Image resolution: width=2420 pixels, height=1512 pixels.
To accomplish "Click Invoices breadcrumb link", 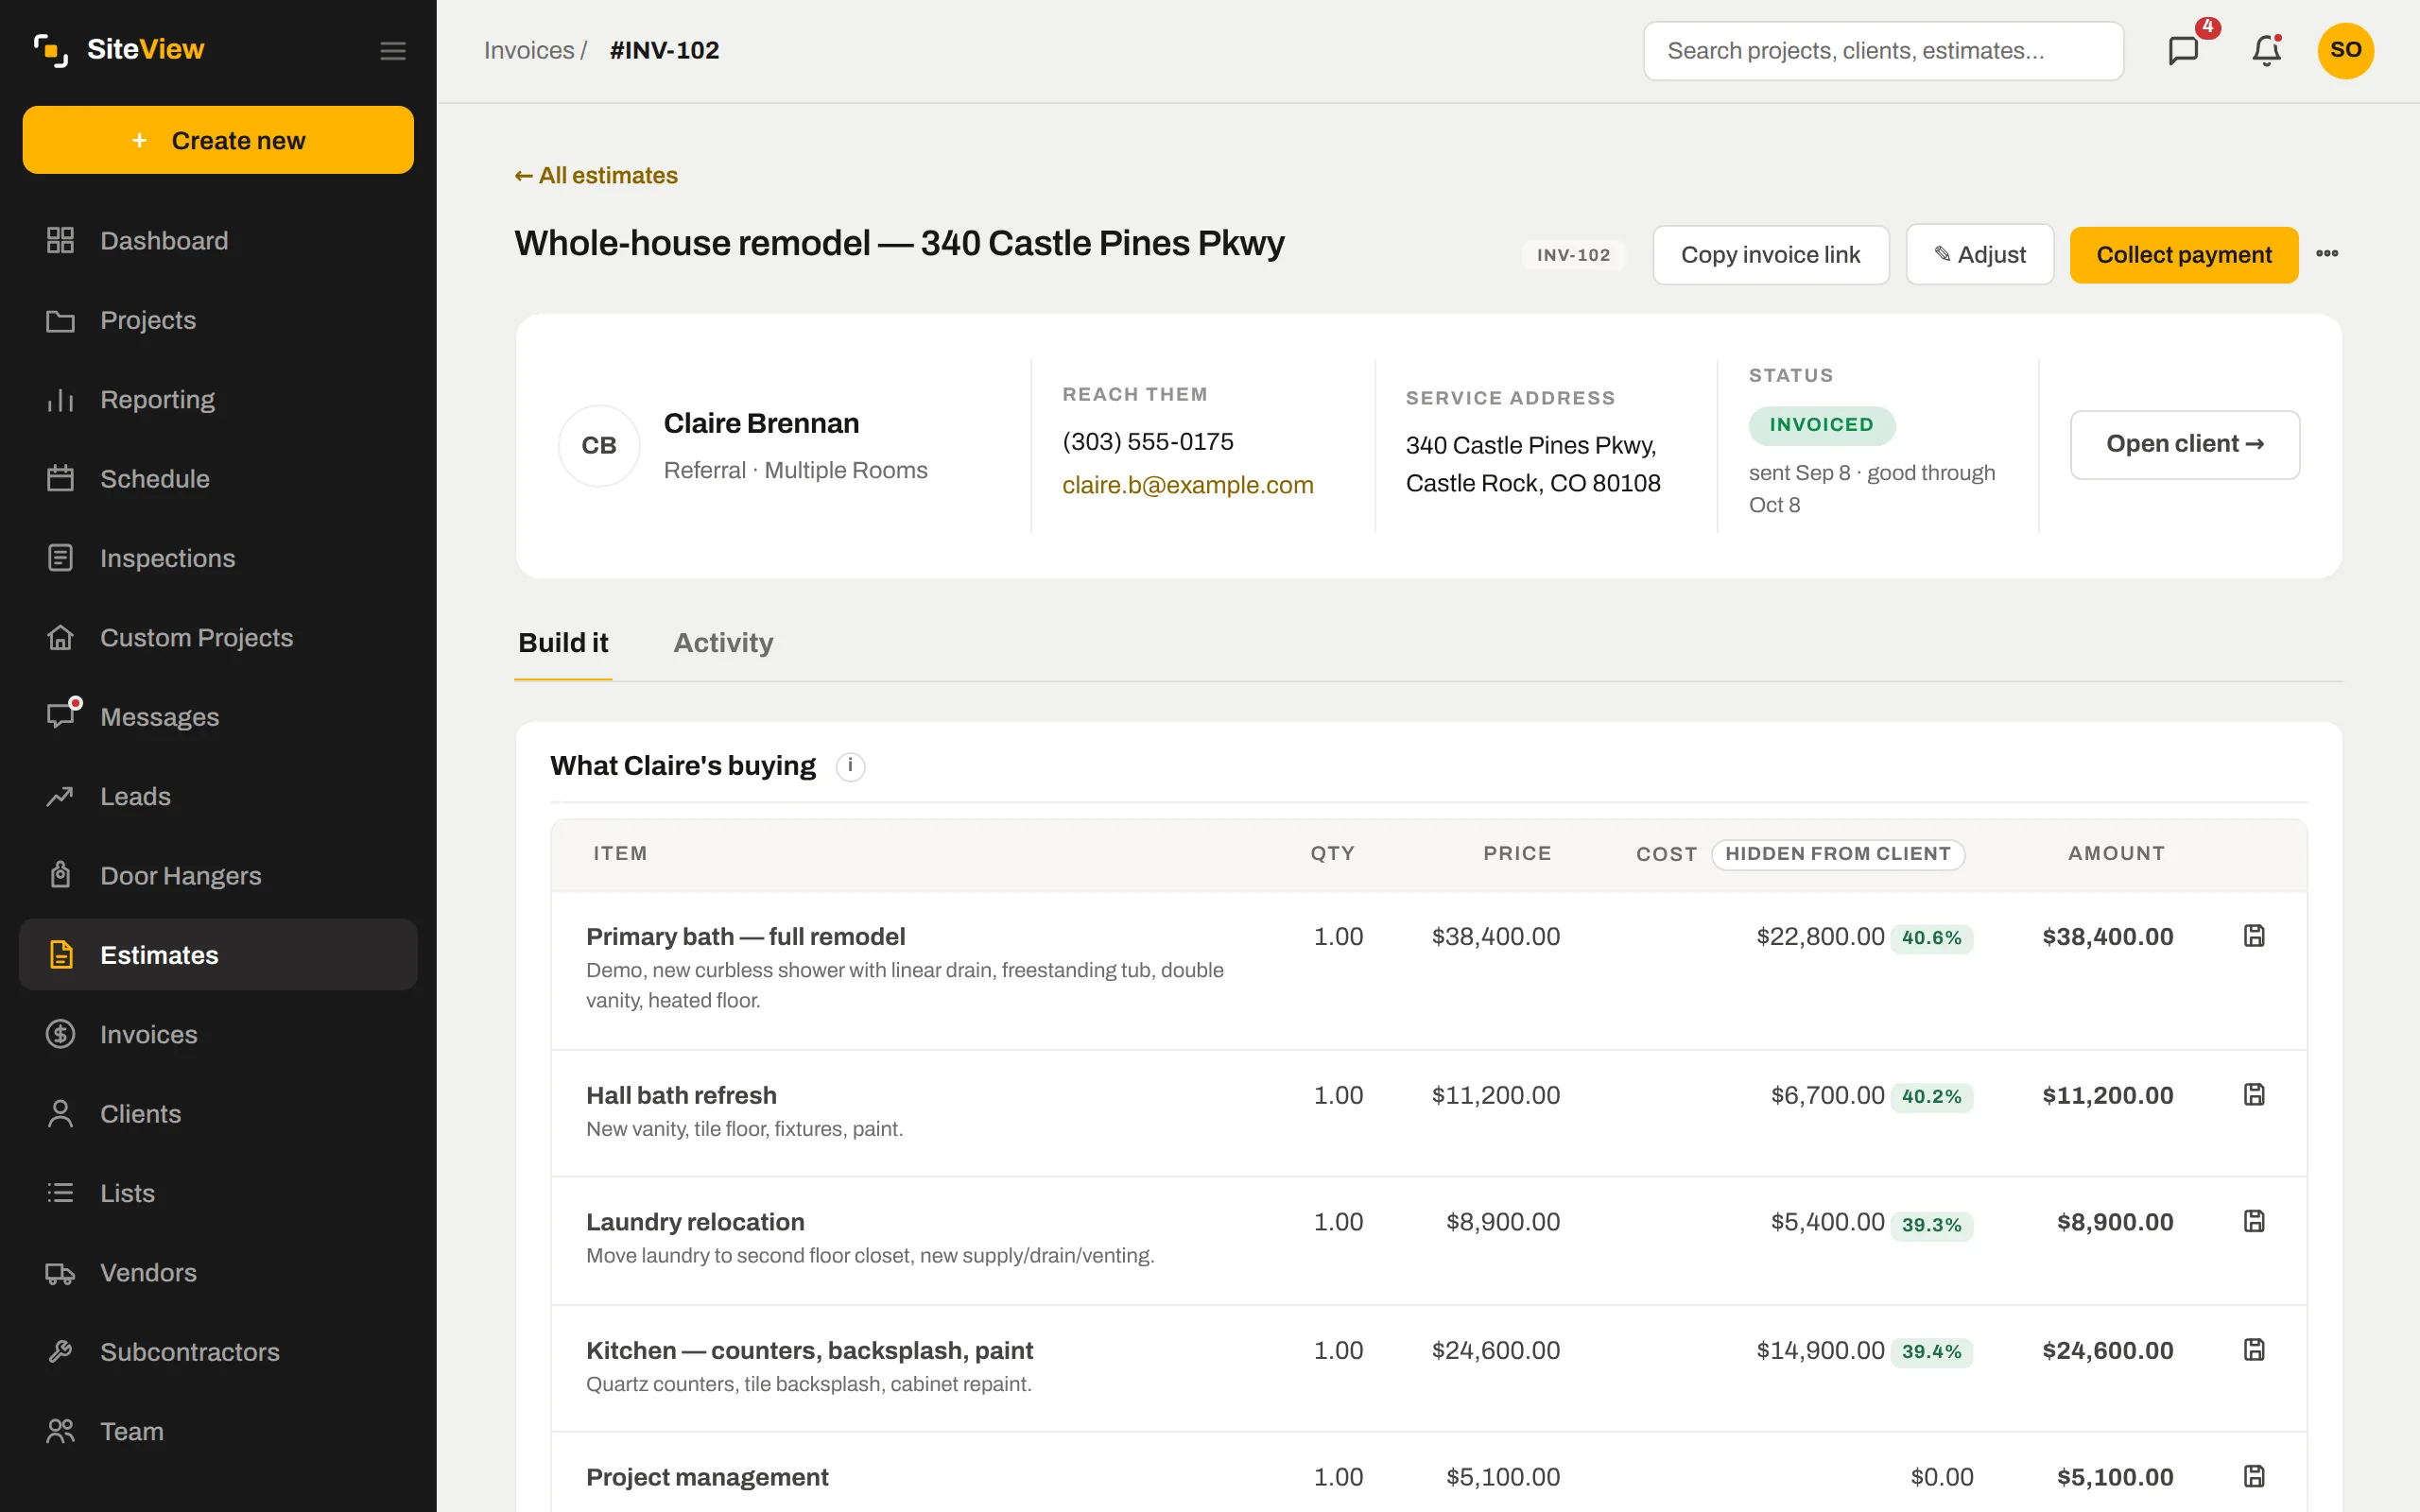I will click(529, 50).
